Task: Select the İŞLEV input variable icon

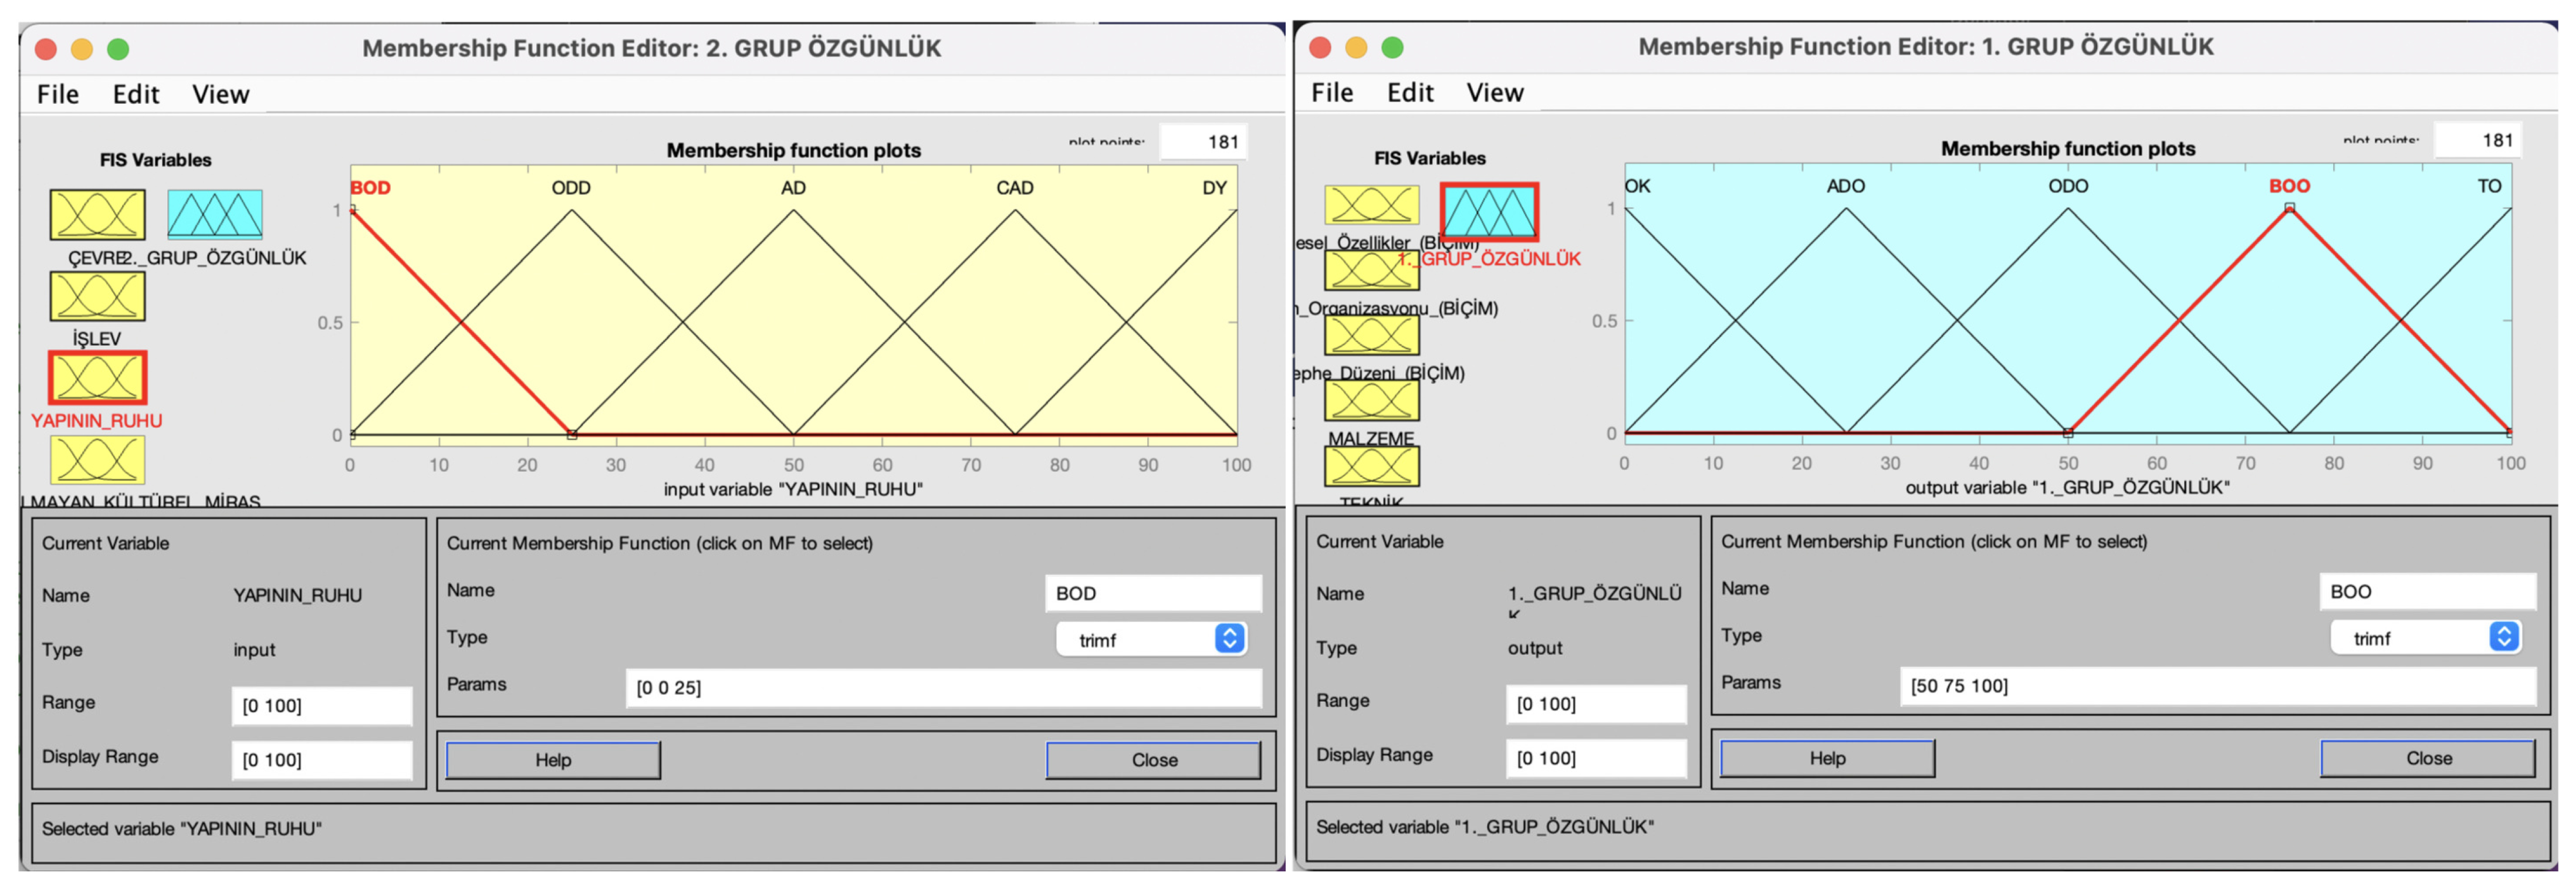Action: click(97, 297)
